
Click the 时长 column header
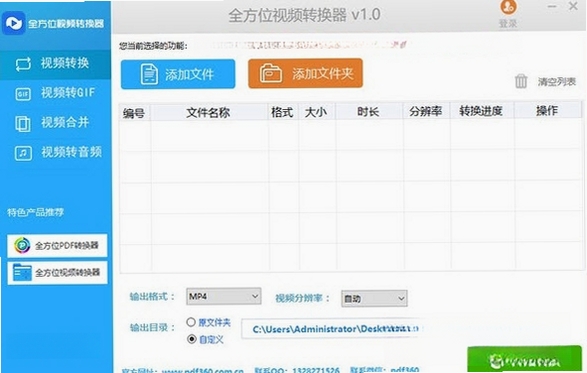point(369,112)
